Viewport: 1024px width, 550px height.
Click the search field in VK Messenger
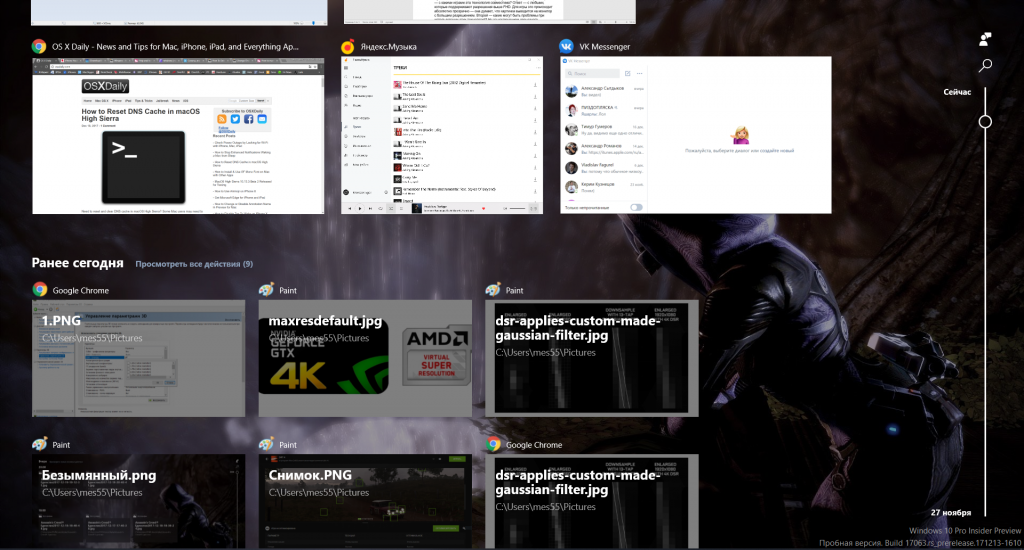click(592, 73)
